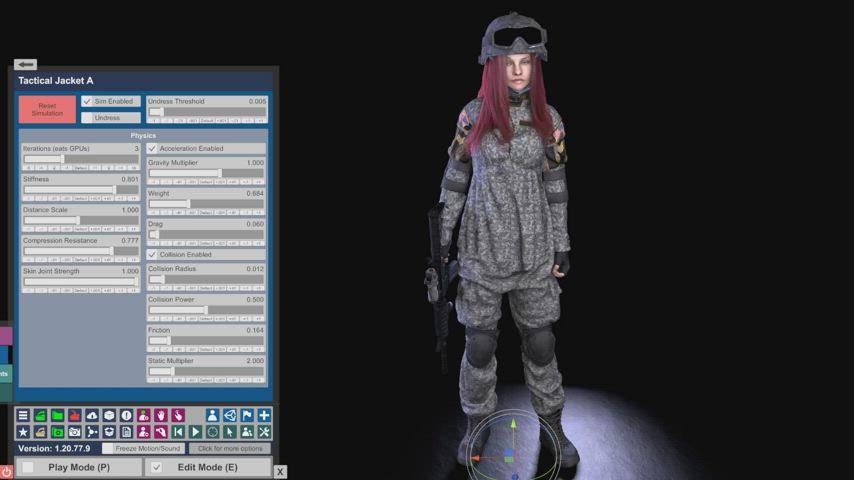The image size is (854, 480).
Task: Click the skip-to-start playback icon
Action: (178, 432)
